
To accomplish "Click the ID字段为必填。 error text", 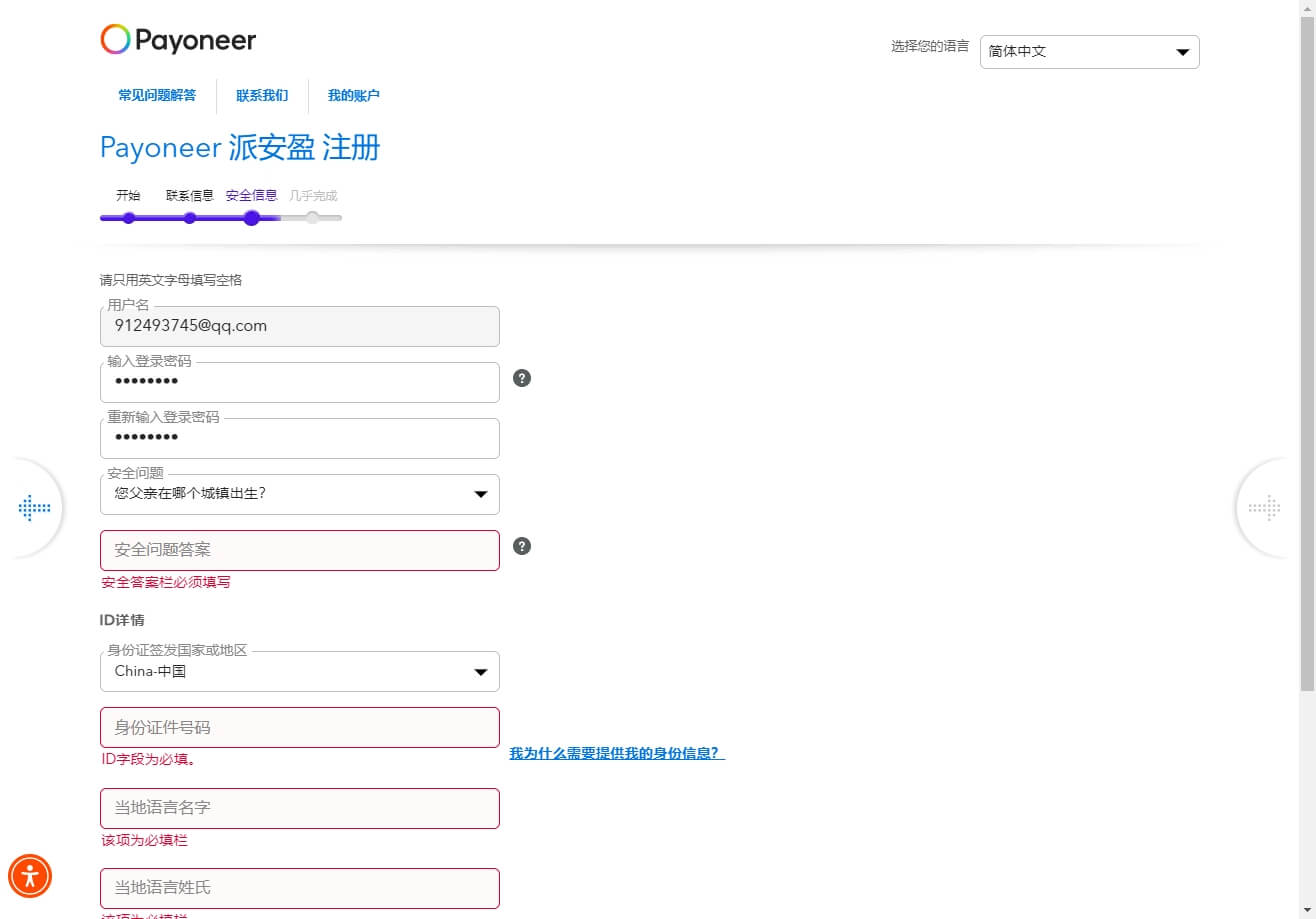I will click(x=148, y=759).
